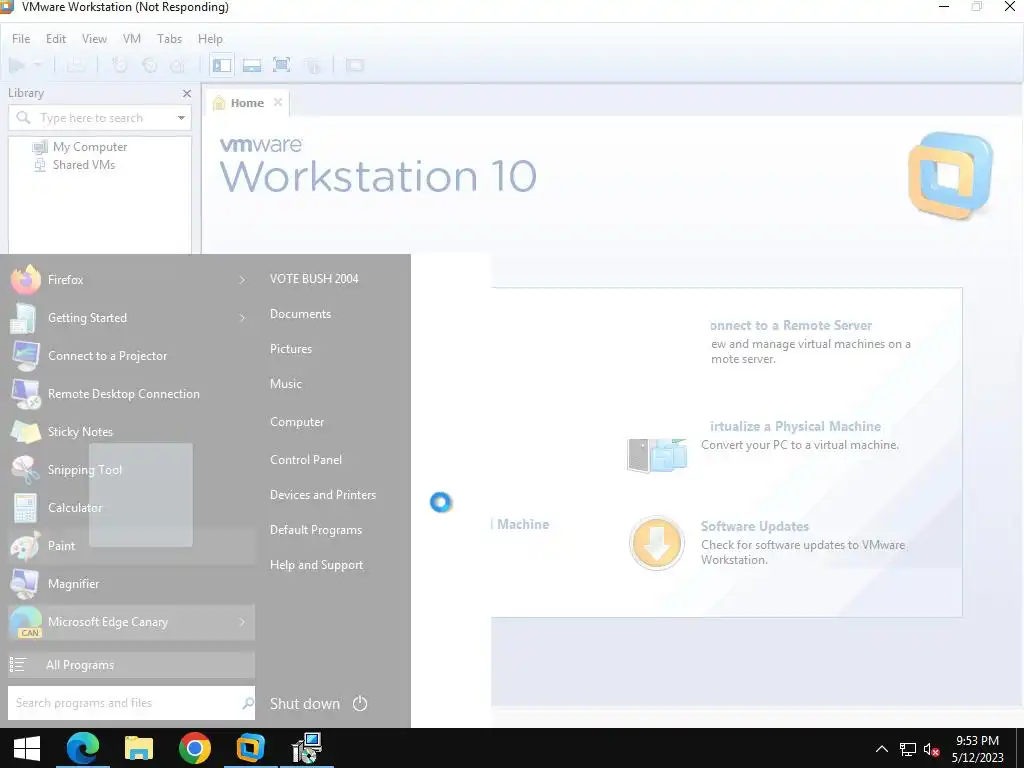Open the Tabs menu
This screenshot has width=1024, height=768.
169,39
